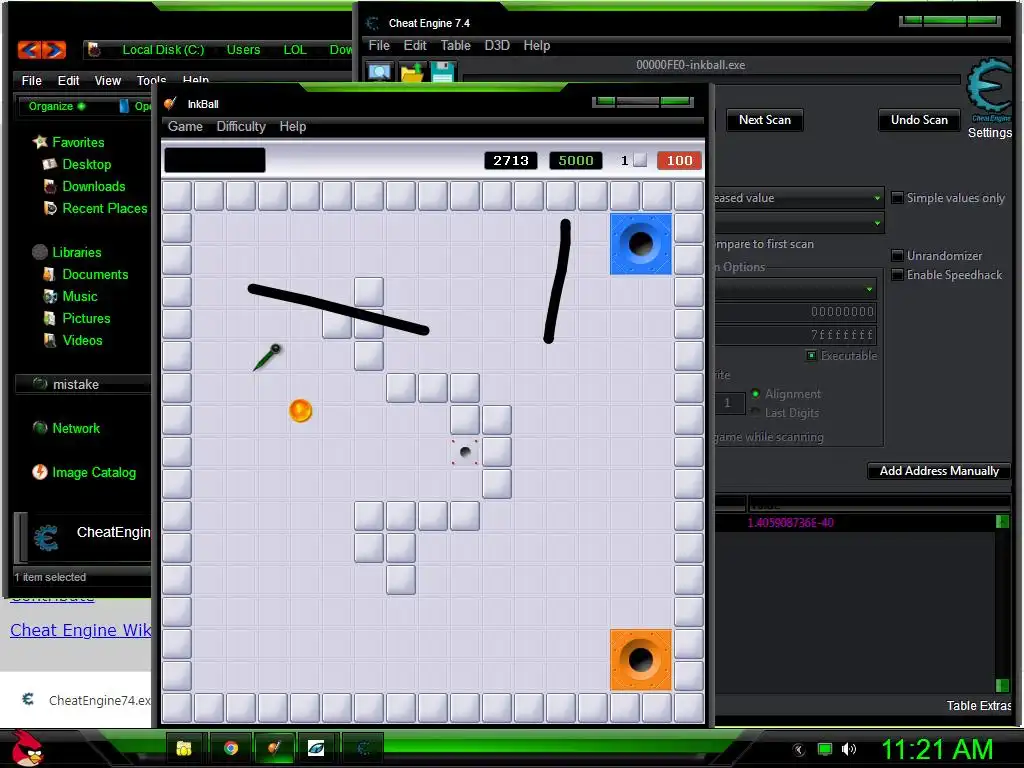Toggle the Executable checkbox
Image resolution: width=1024 pixels, height=768 pixels.
pos(811,356)
